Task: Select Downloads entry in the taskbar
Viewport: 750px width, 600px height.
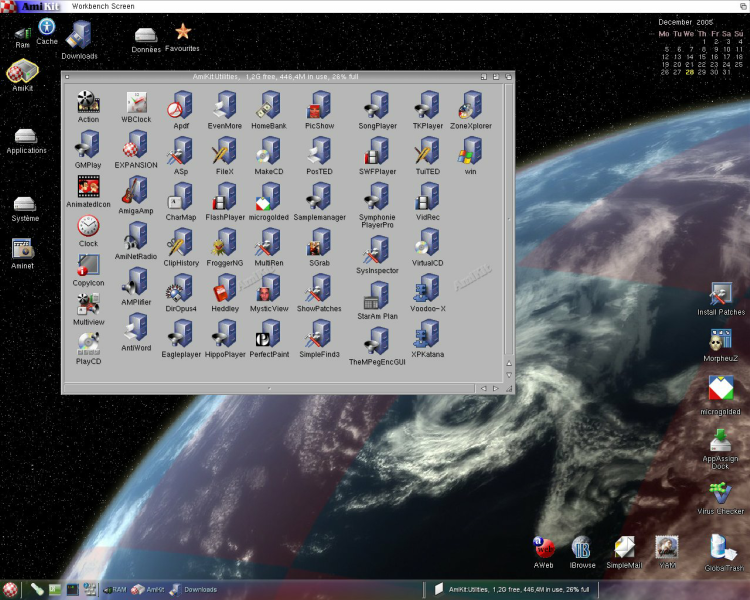Action: 194,589
